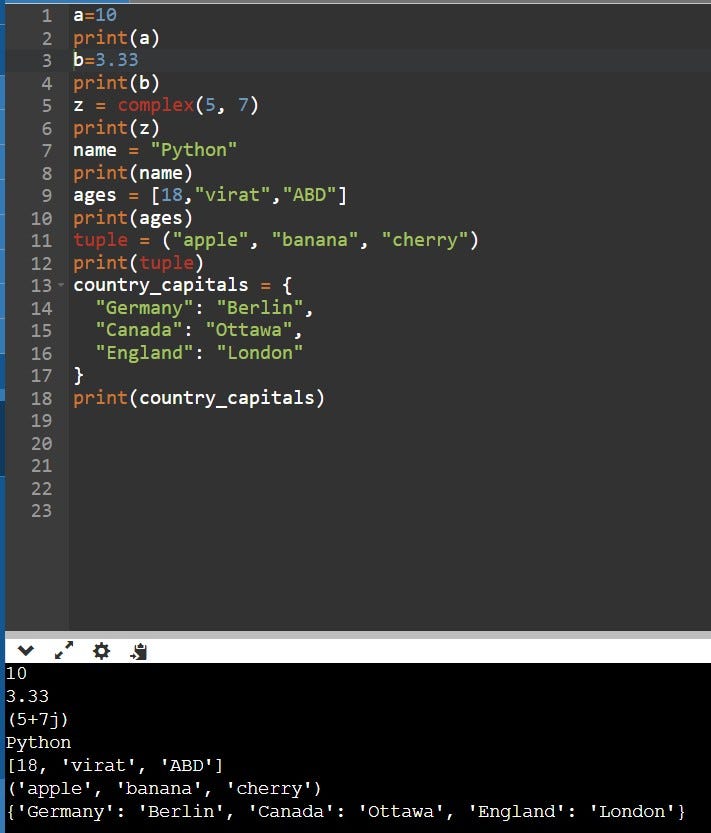This screenshot has height=833, width=711.
Task: Click the "banana" string on line 11
Action: [315, 240]
